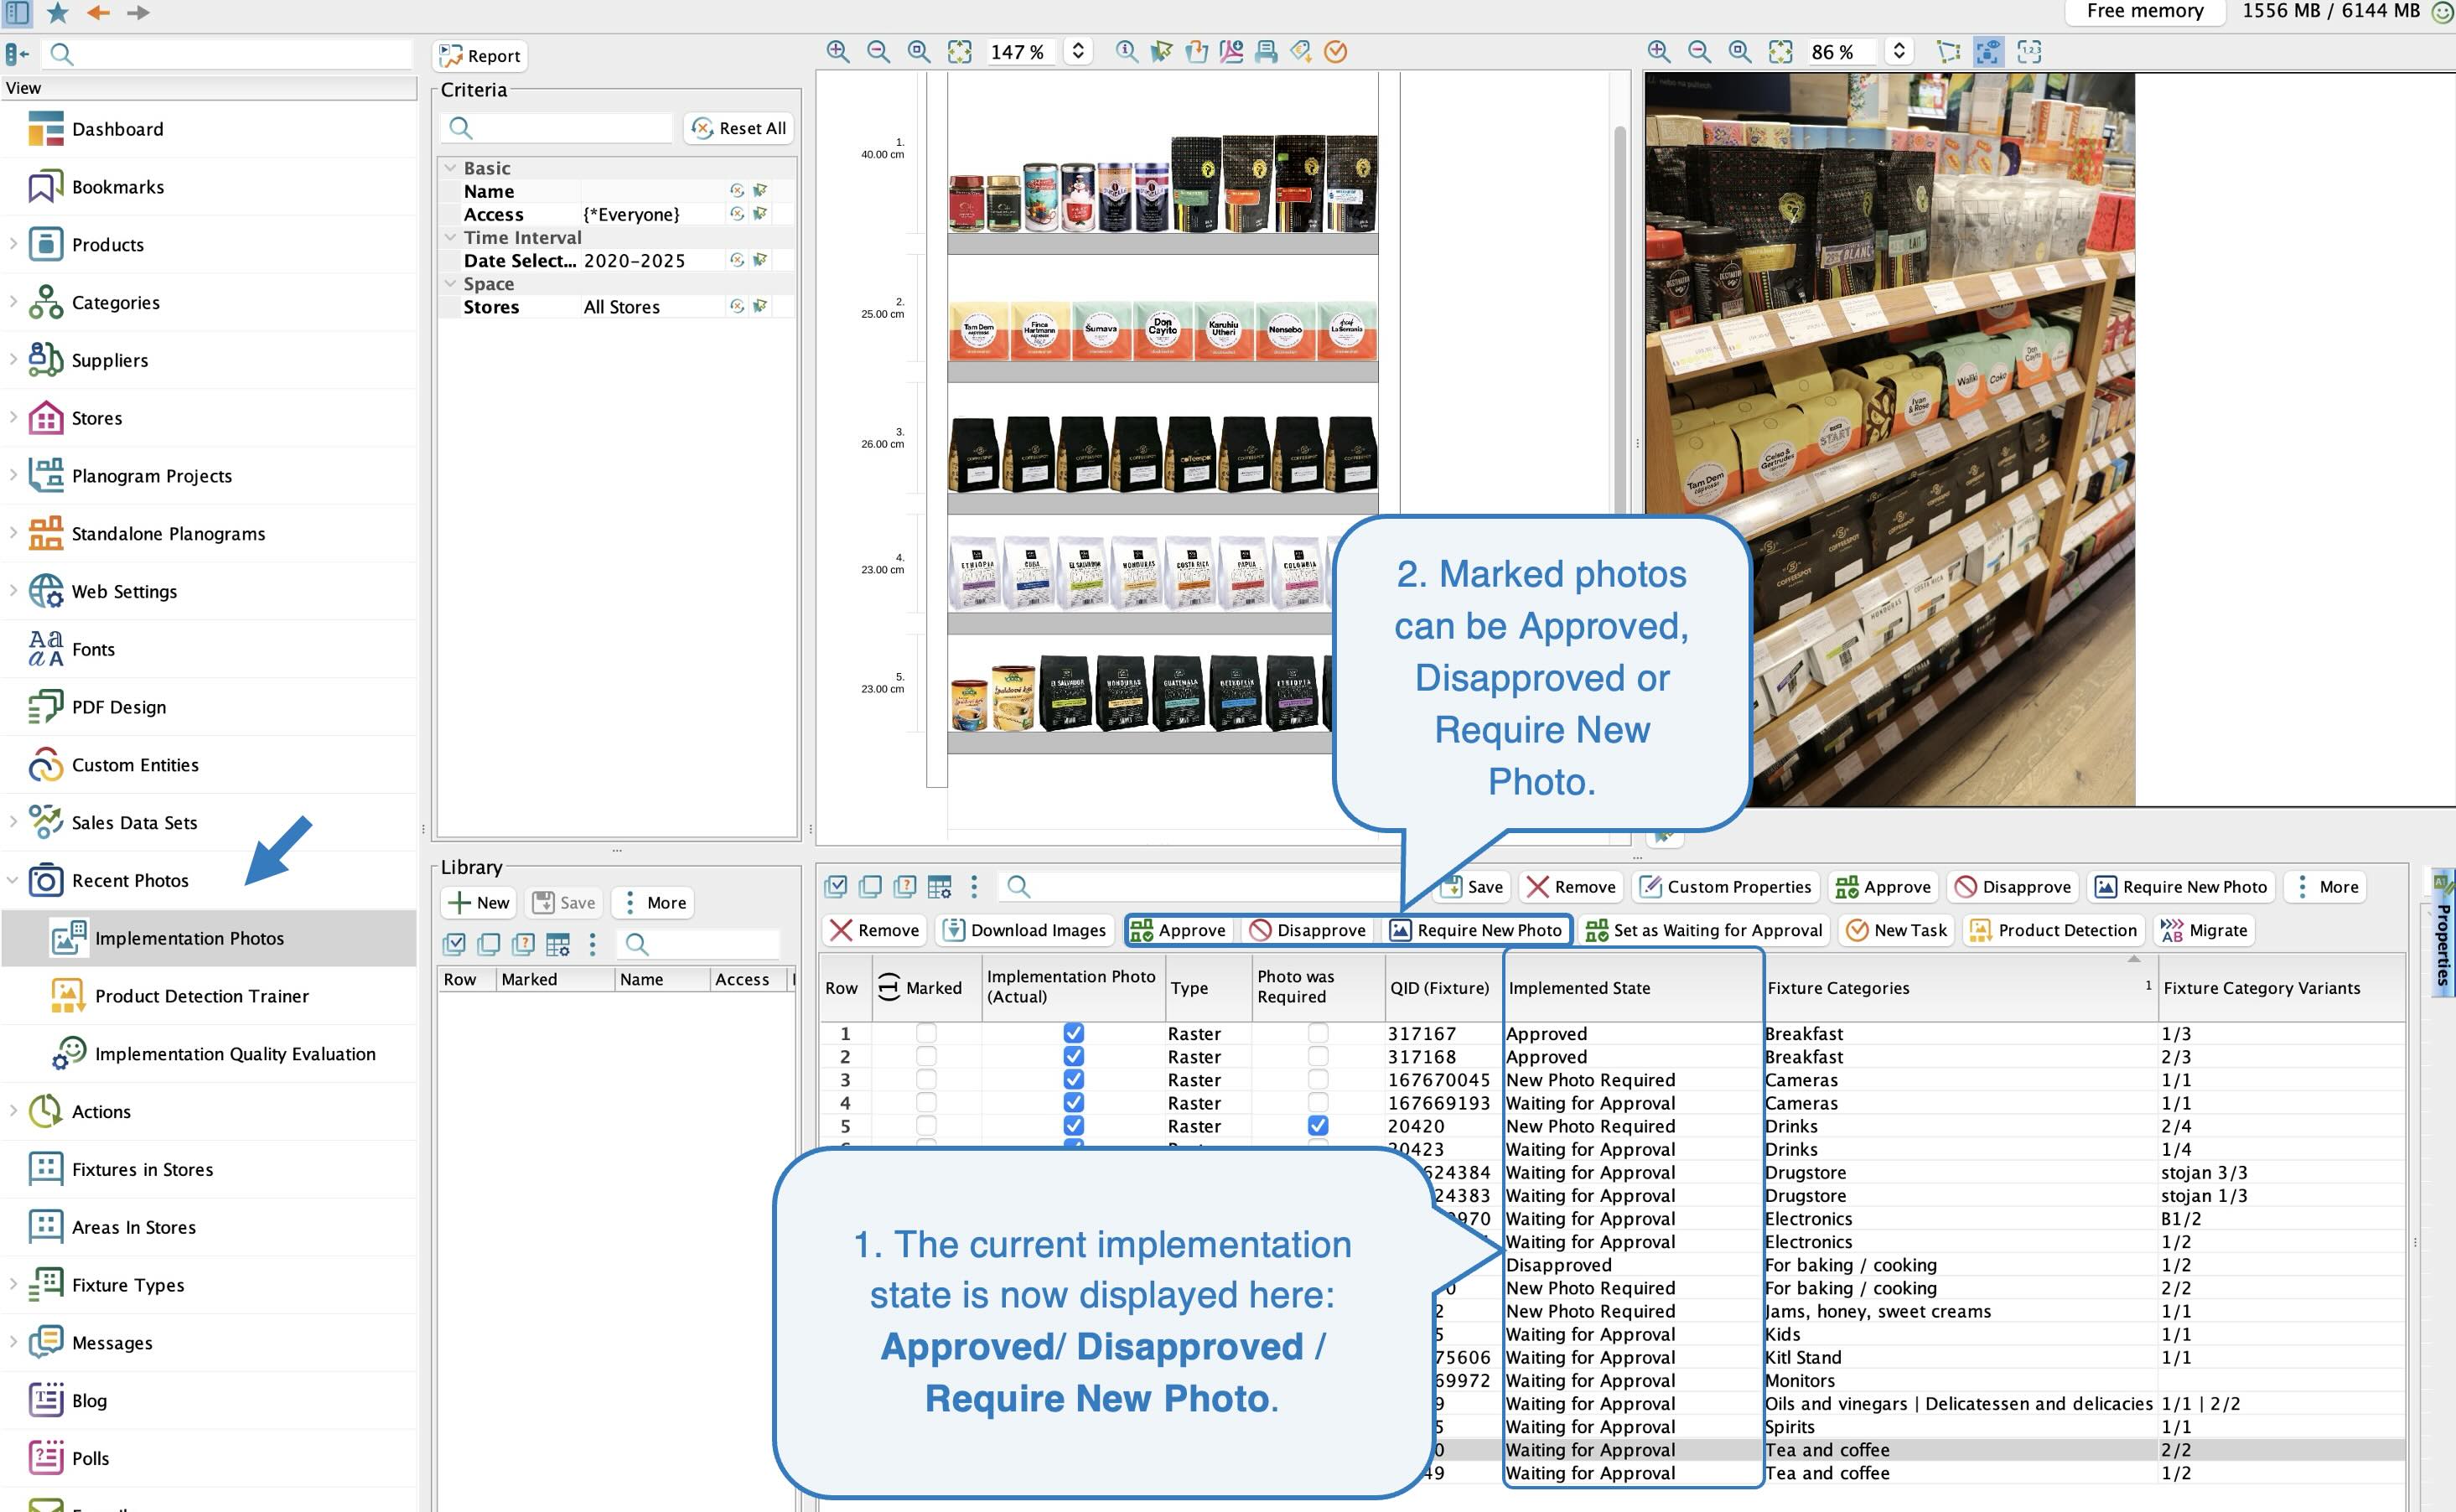Viewport: 2456px width, 1512px height.
Task: Toggle Implementation Photo checkbox row 3
Action: point(1073,1079)
